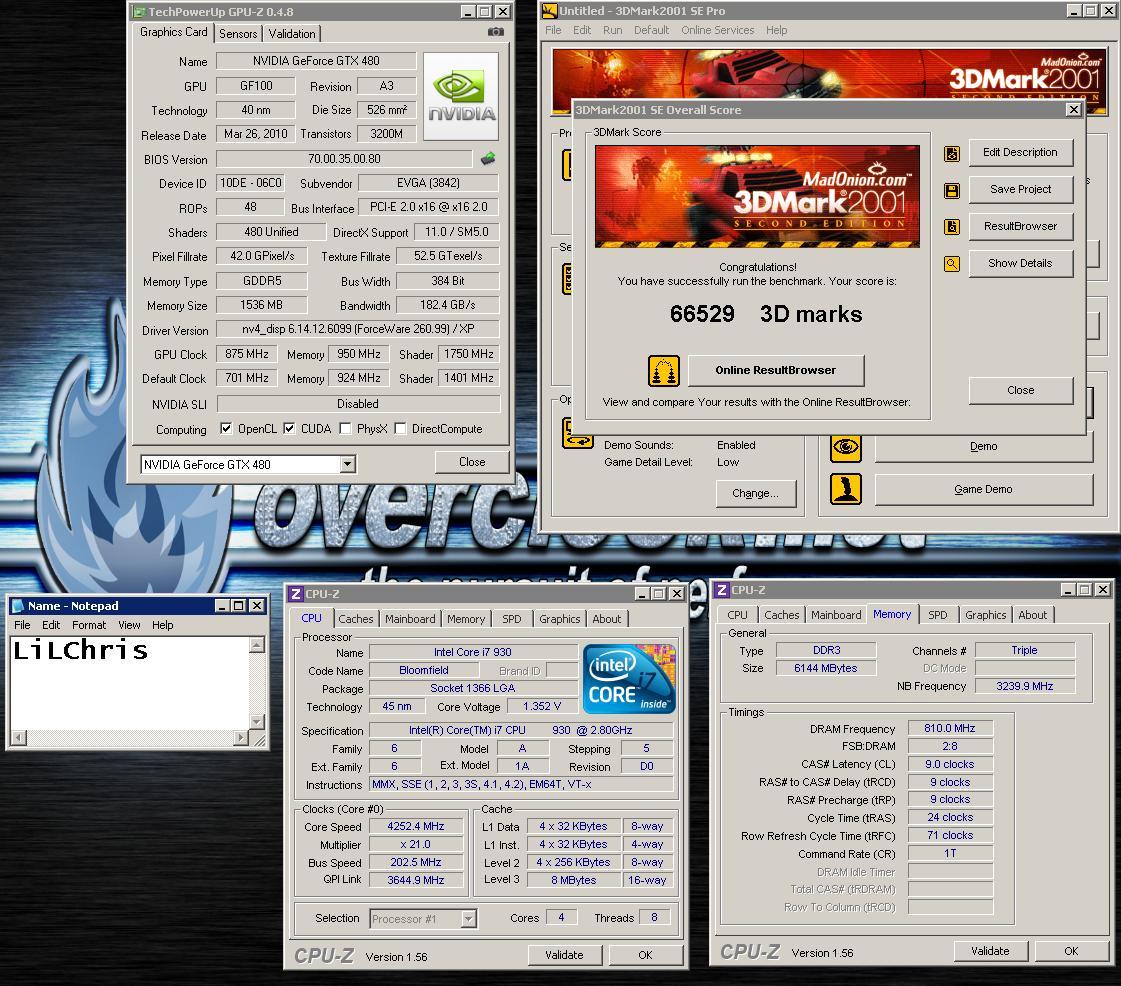This screenshot has width=1121, height=986.
Task: Click the Demo button in 3DMark2001
Action: pos(984,446)
